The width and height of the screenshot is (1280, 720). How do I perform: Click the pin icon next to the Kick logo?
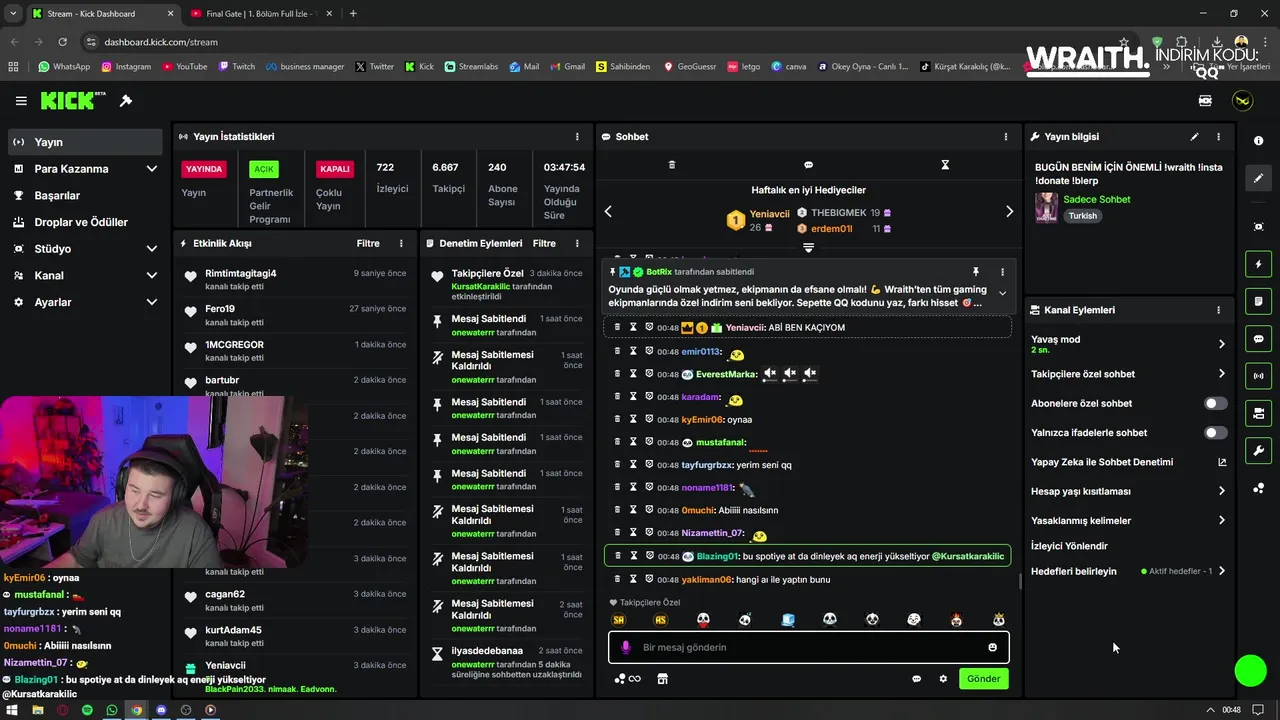pos(126,101)
